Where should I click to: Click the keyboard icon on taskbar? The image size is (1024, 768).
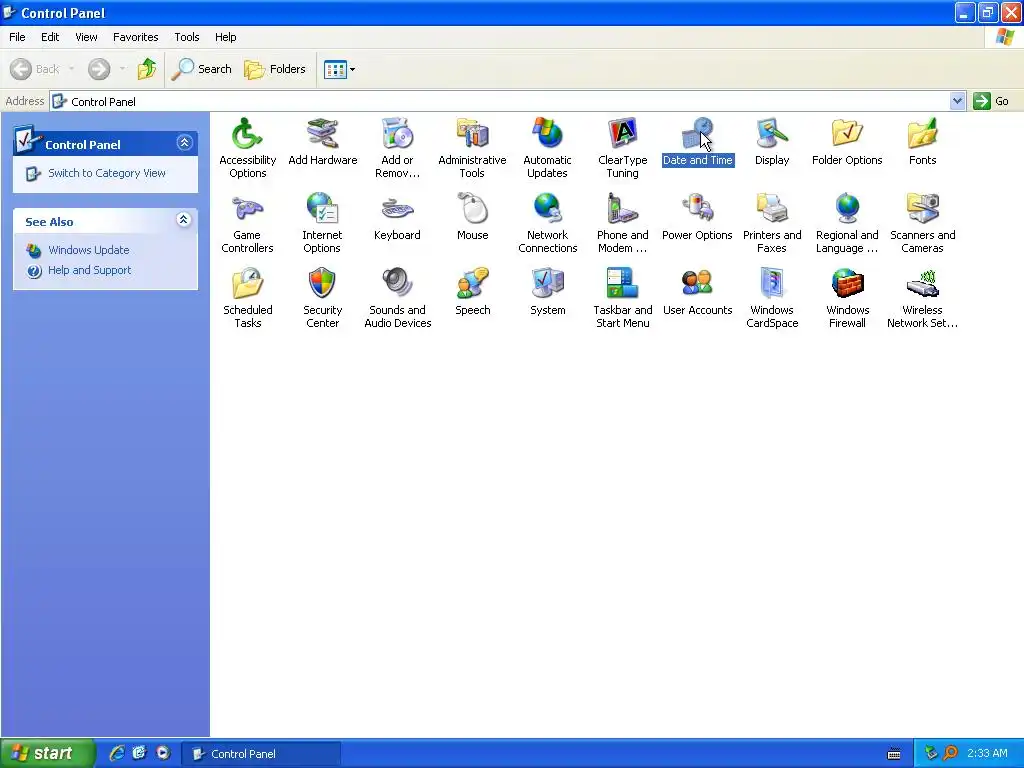[894, 754]
